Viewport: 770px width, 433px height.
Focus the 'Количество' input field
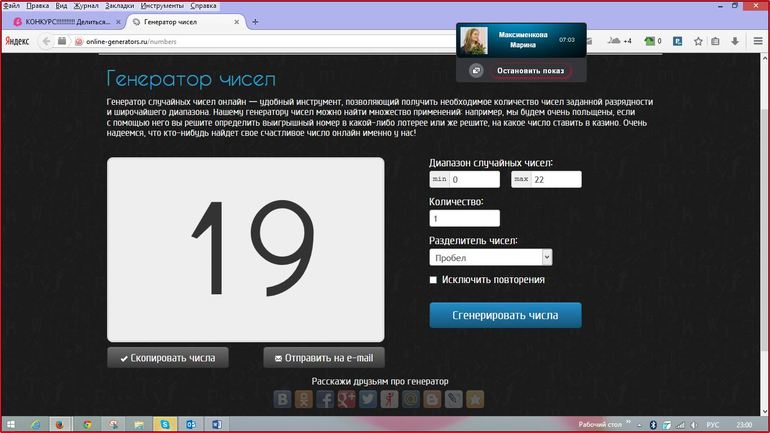pyautogui.click(x=464, y=218)
